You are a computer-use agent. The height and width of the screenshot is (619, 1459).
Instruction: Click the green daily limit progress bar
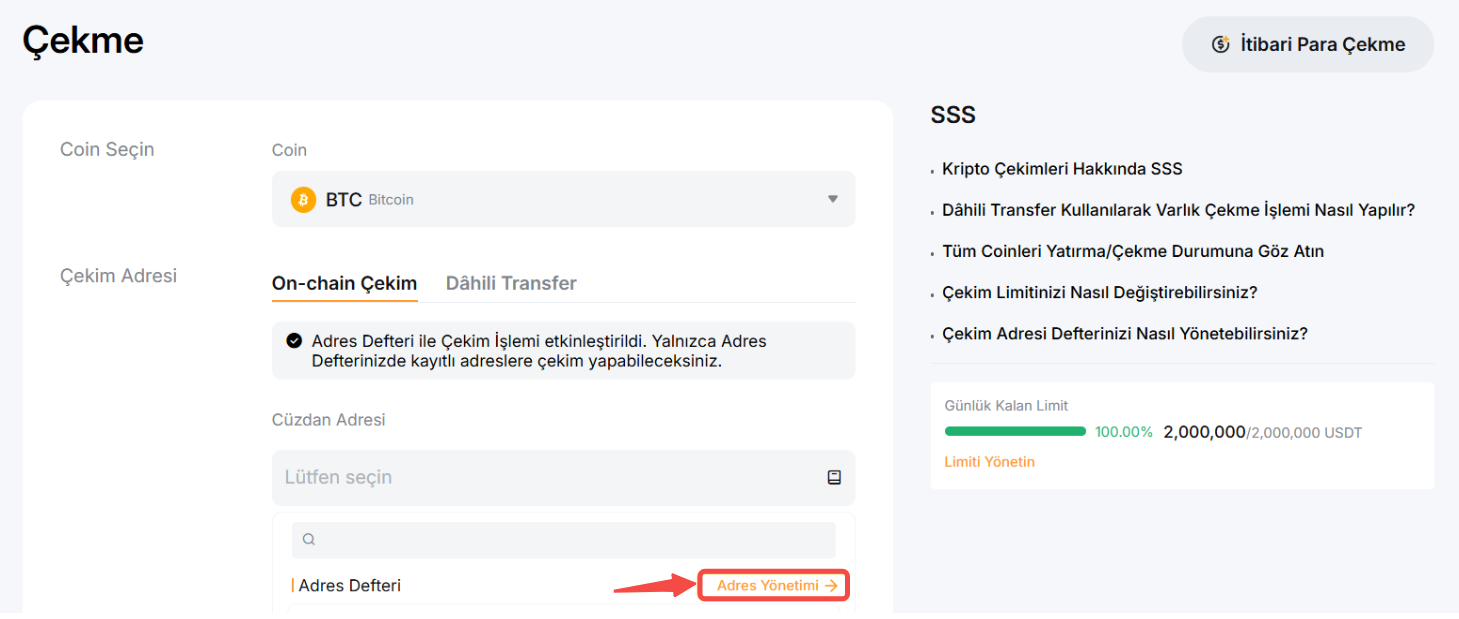pos(1015,432)
